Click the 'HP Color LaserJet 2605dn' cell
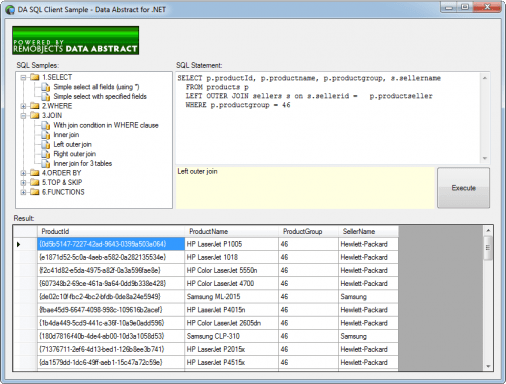The height and width of the screenshot is (384, 506). tap(231, 323)
